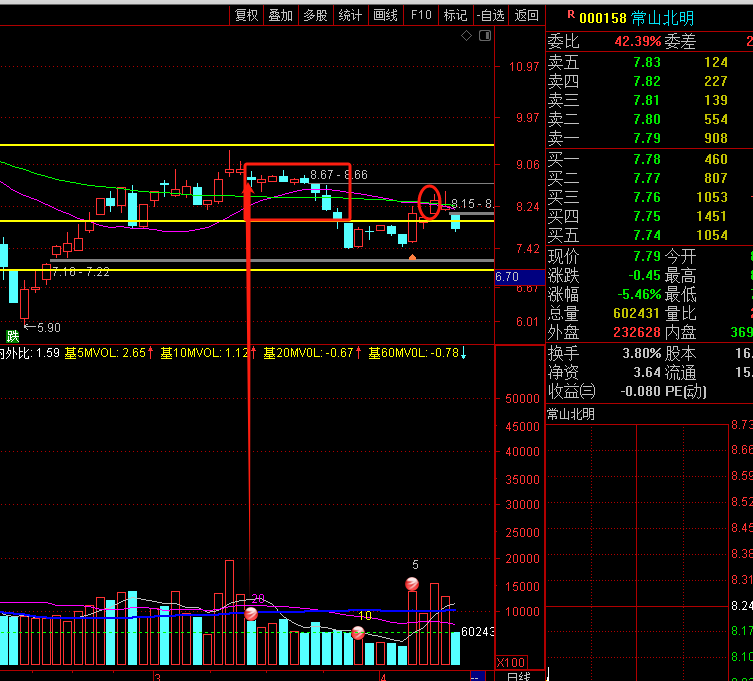Click stock code 000158
The height and width of the screenshot is (681, 753).
603,18
